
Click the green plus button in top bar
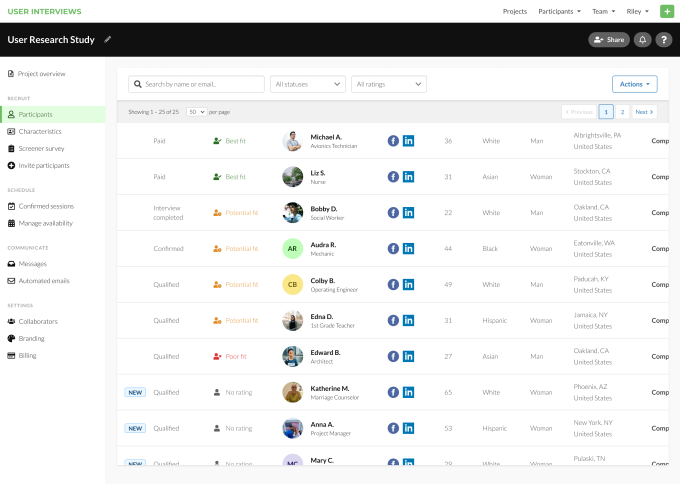click(x=667, y=11)
